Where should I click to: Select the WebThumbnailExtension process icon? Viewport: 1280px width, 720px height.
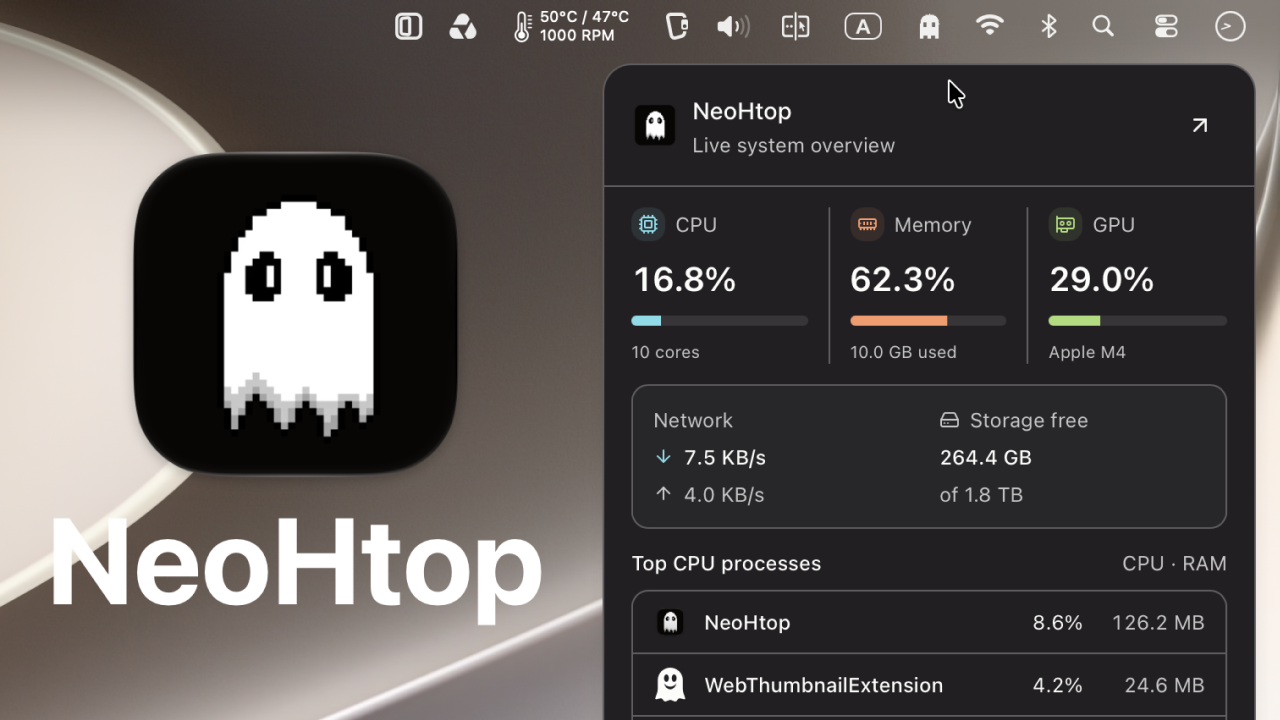pos(670,685)
